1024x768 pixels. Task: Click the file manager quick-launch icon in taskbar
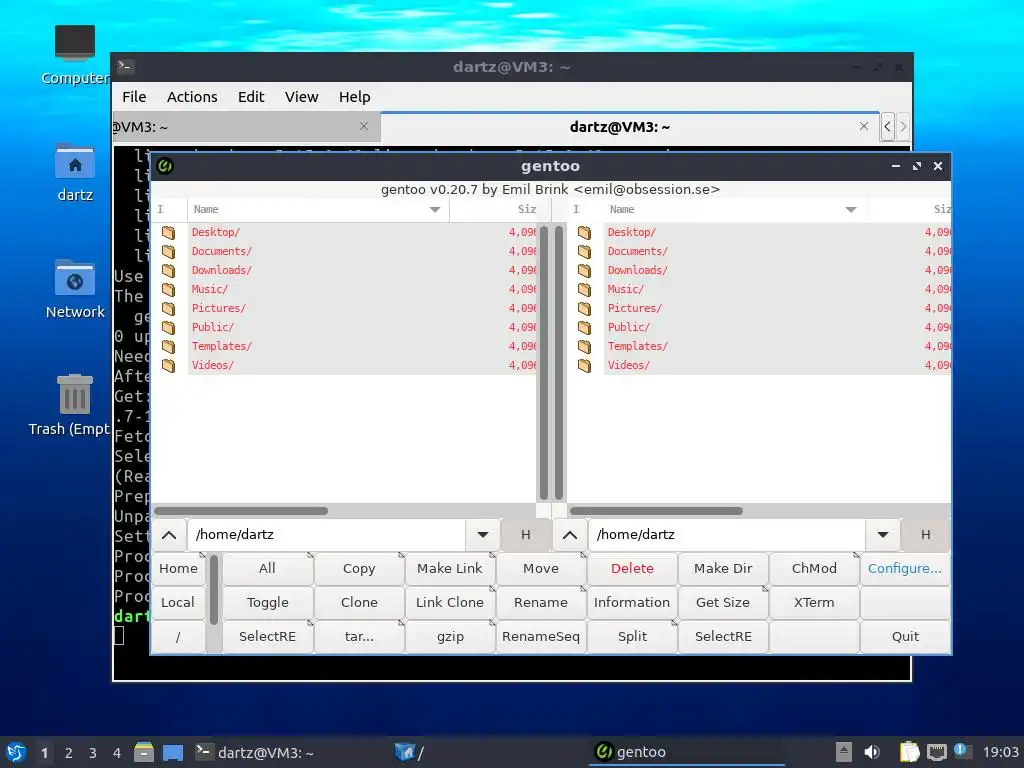pyautogui.click(x=144, y=752)
